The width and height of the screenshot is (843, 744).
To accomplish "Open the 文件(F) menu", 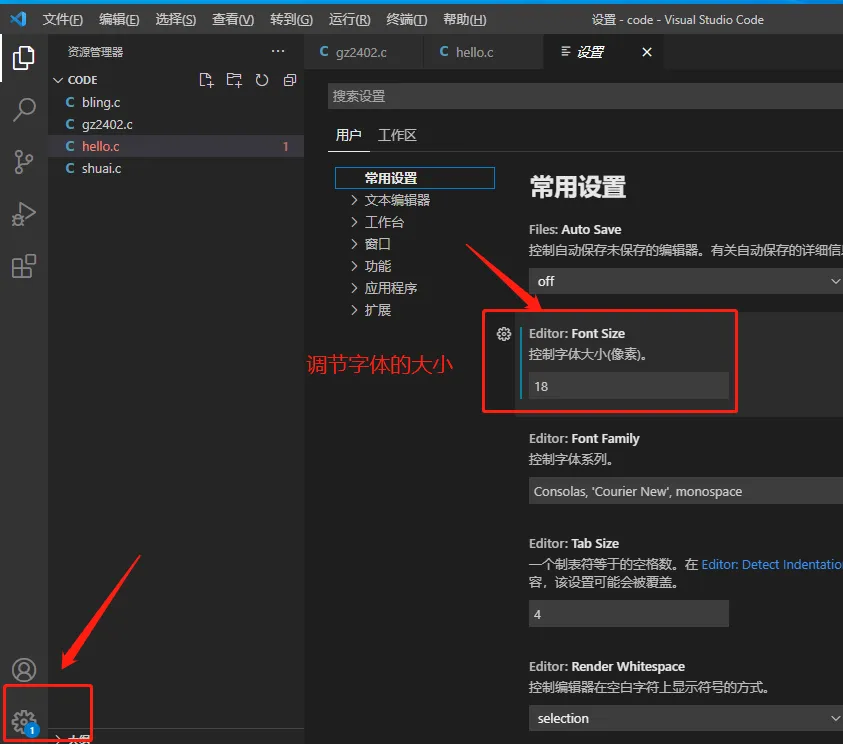I will (62, 20).
